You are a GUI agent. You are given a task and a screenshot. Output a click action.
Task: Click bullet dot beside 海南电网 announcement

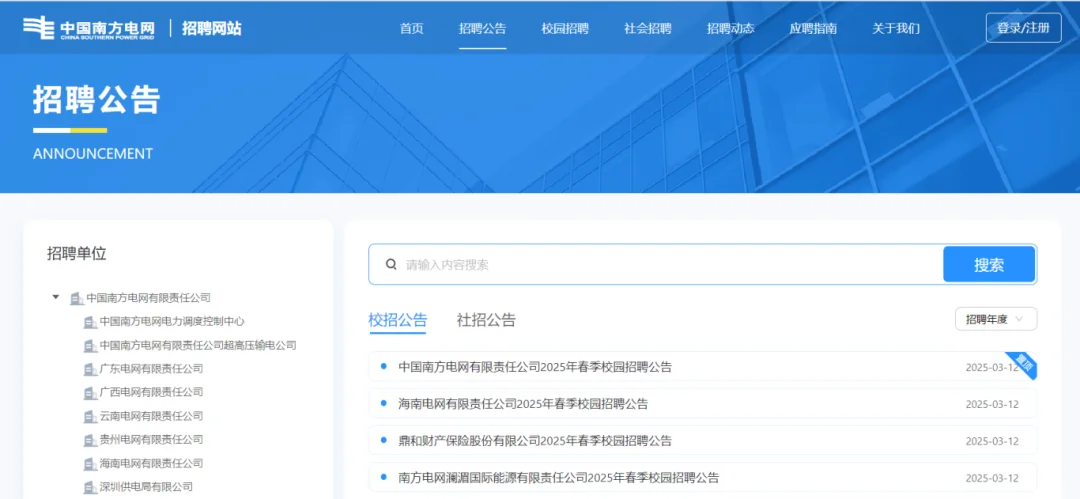pos(384,403)
